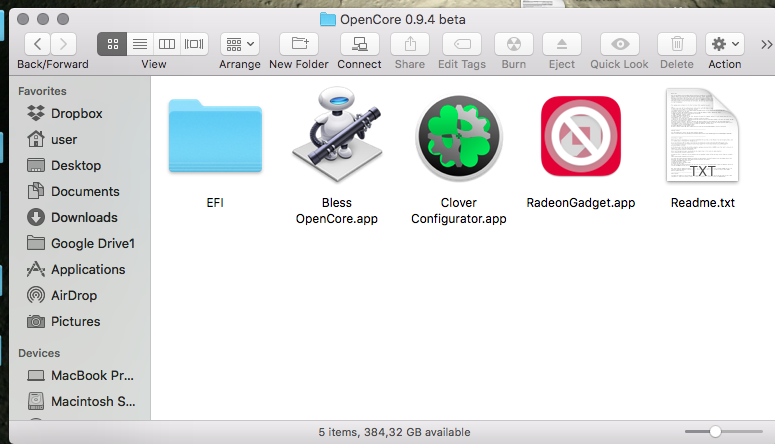This screenshot has width=775, height=444.
Task: Click the Burn disc toolbar icon
Action: coord(514,44)
